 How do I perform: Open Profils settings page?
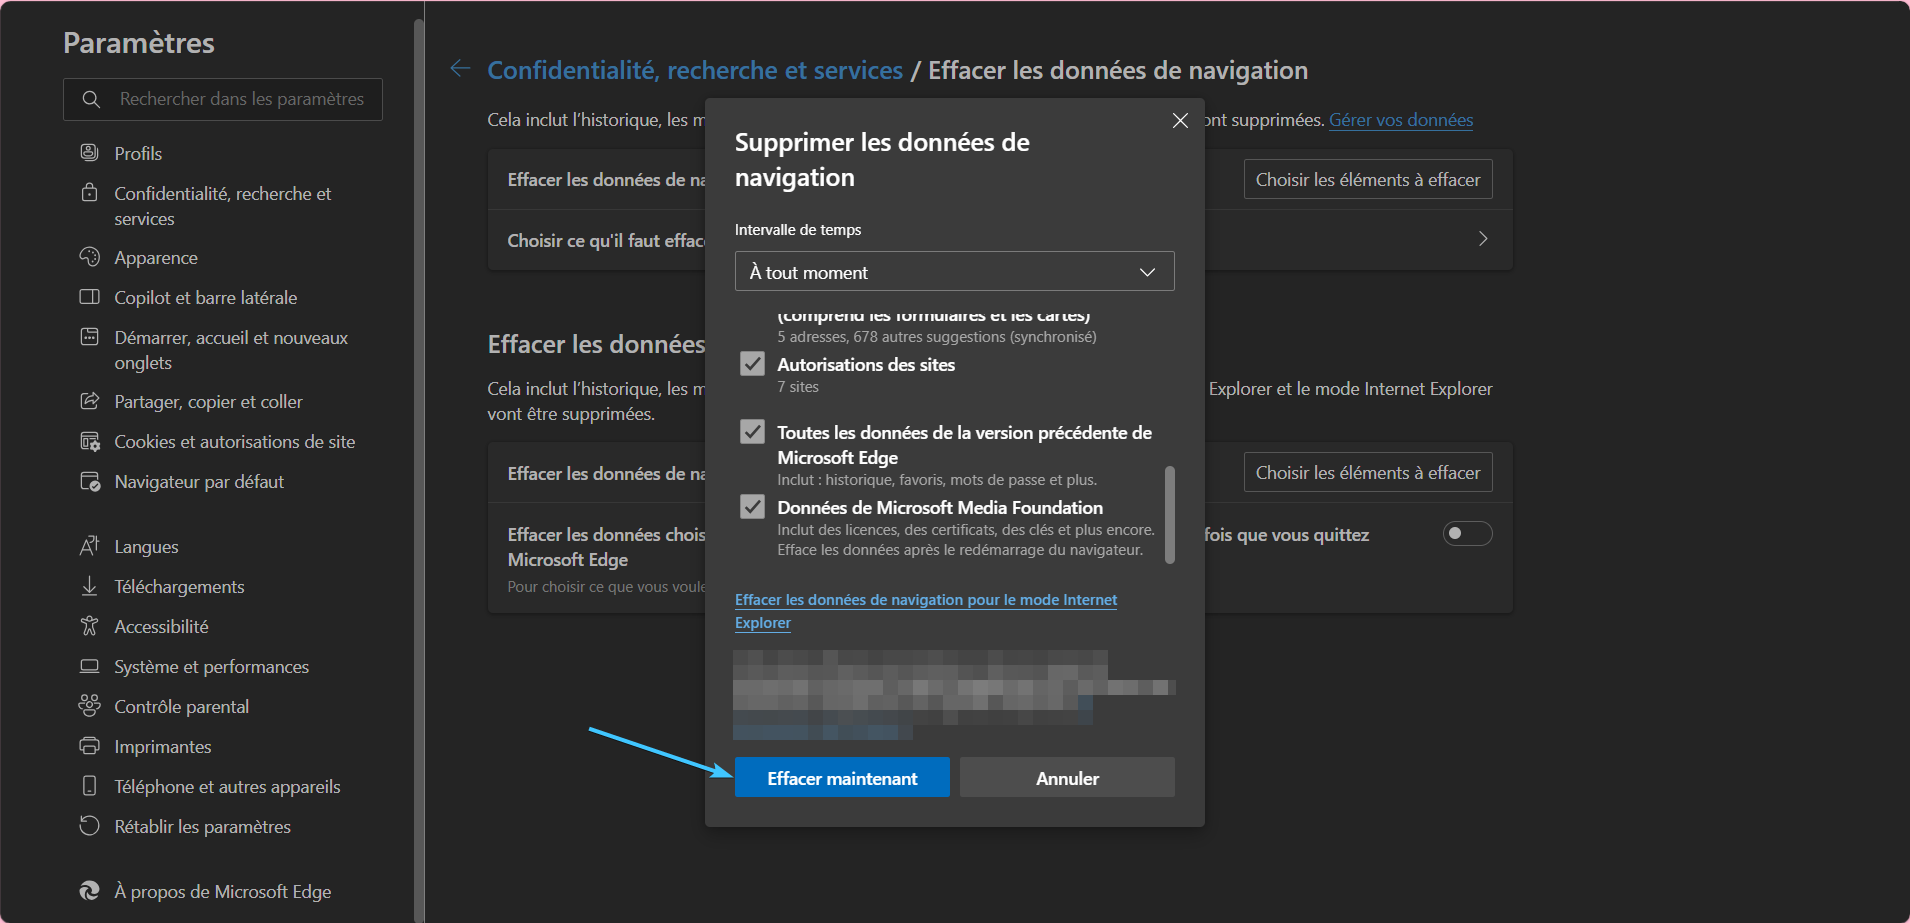[138, 153]
